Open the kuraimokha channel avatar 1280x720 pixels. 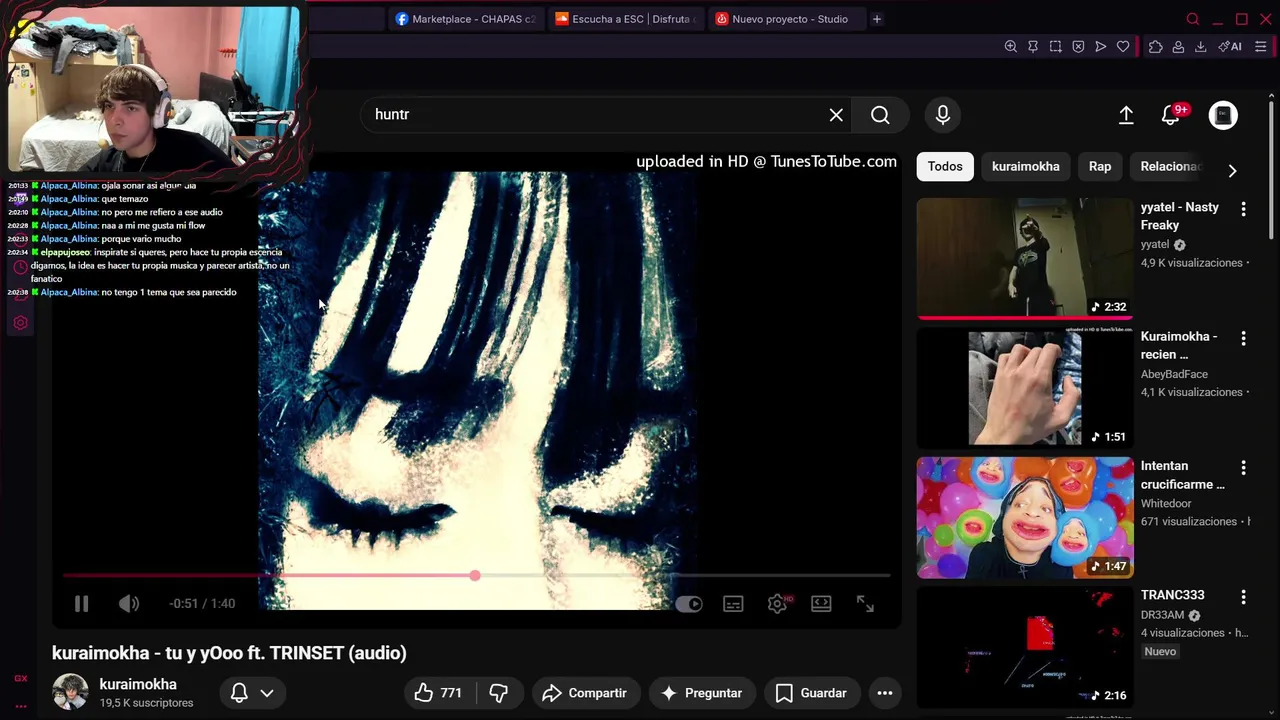click(x=70, y=692)
